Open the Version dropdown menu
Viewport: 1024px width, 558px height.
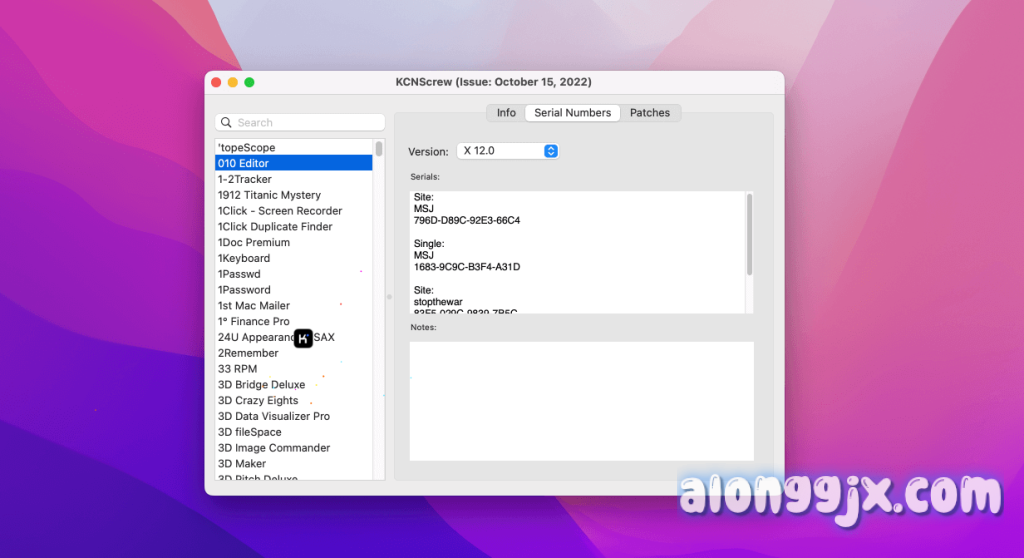(x=507, y=151)
